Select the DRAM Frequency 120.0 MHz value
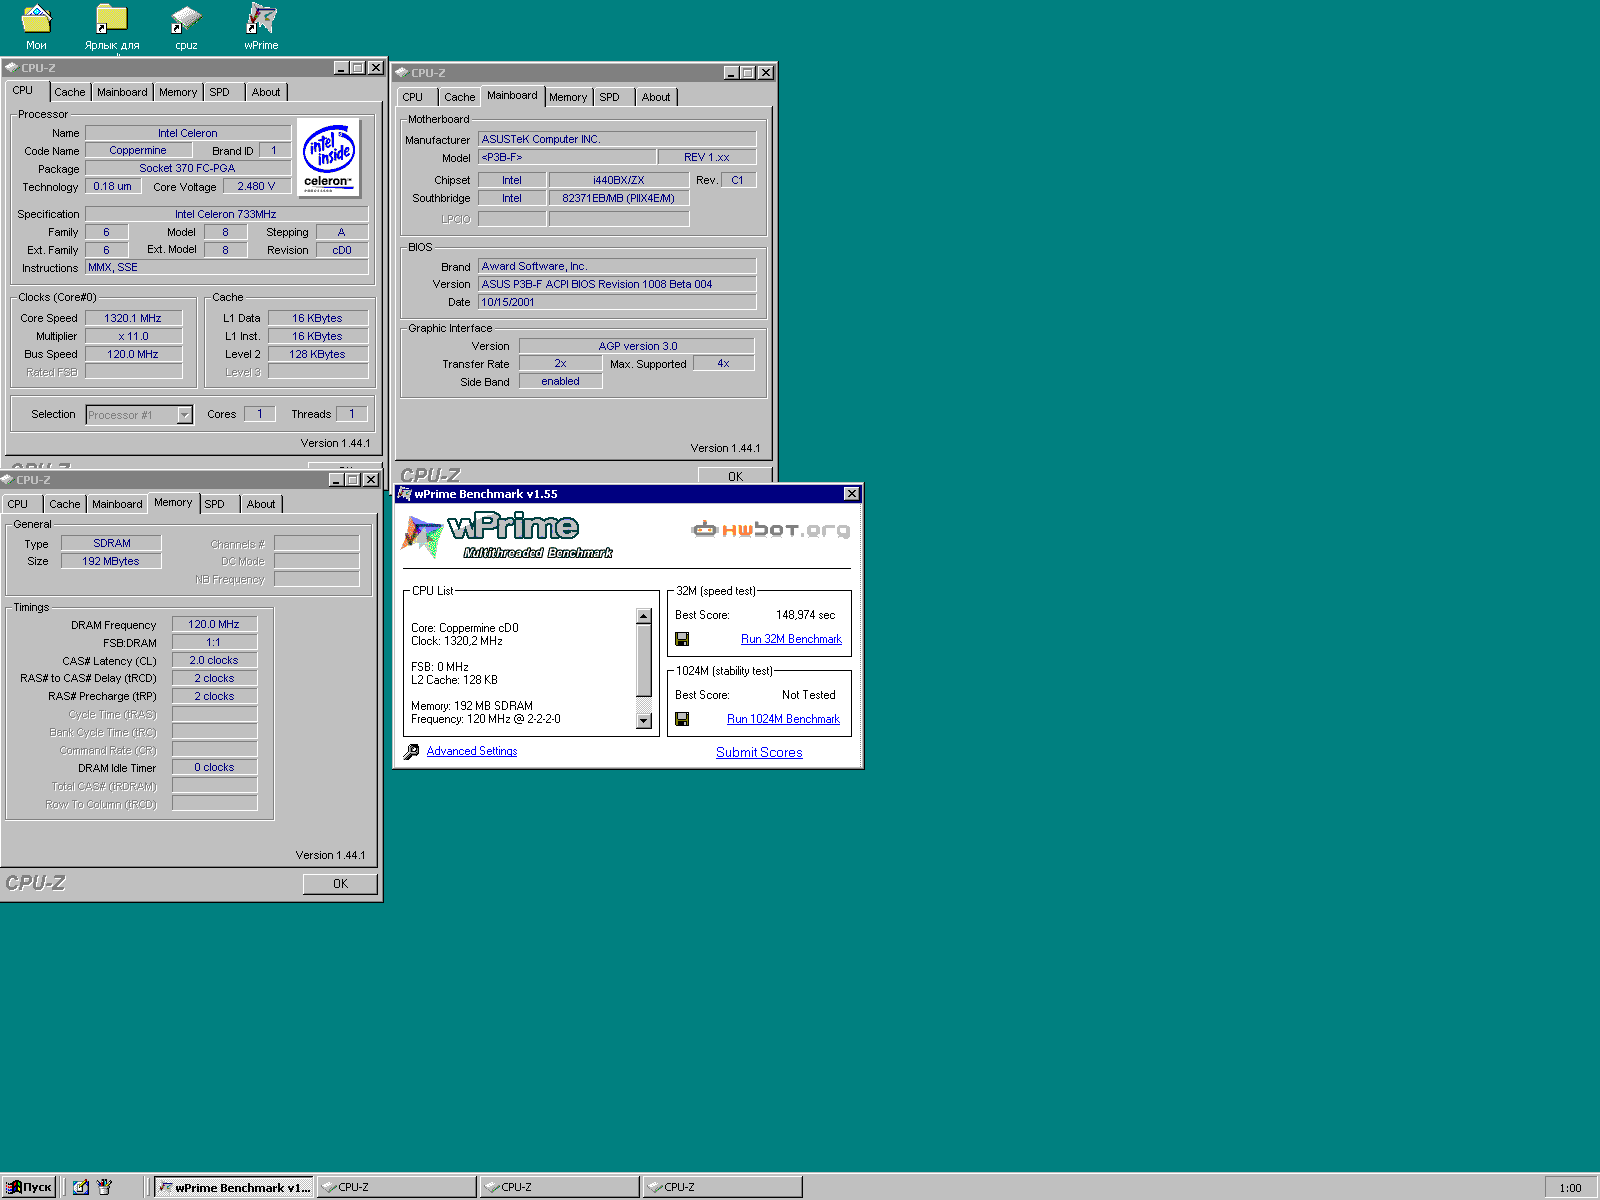Screen dimensions: 1600x1200 point(214,624)
